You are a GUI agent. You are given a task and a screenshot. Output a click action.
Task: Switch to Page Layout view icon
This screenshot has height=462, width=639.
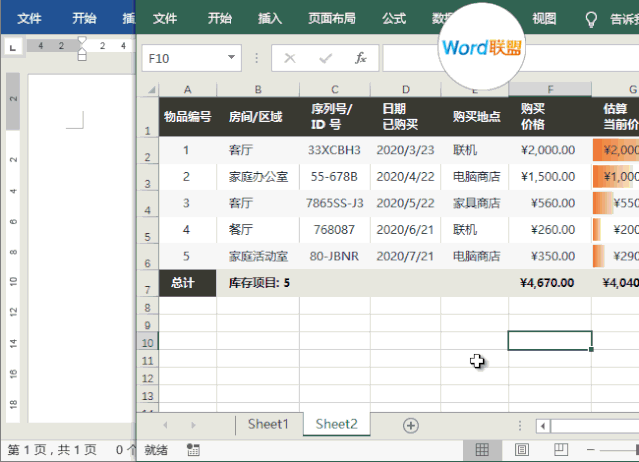(522, 450)
